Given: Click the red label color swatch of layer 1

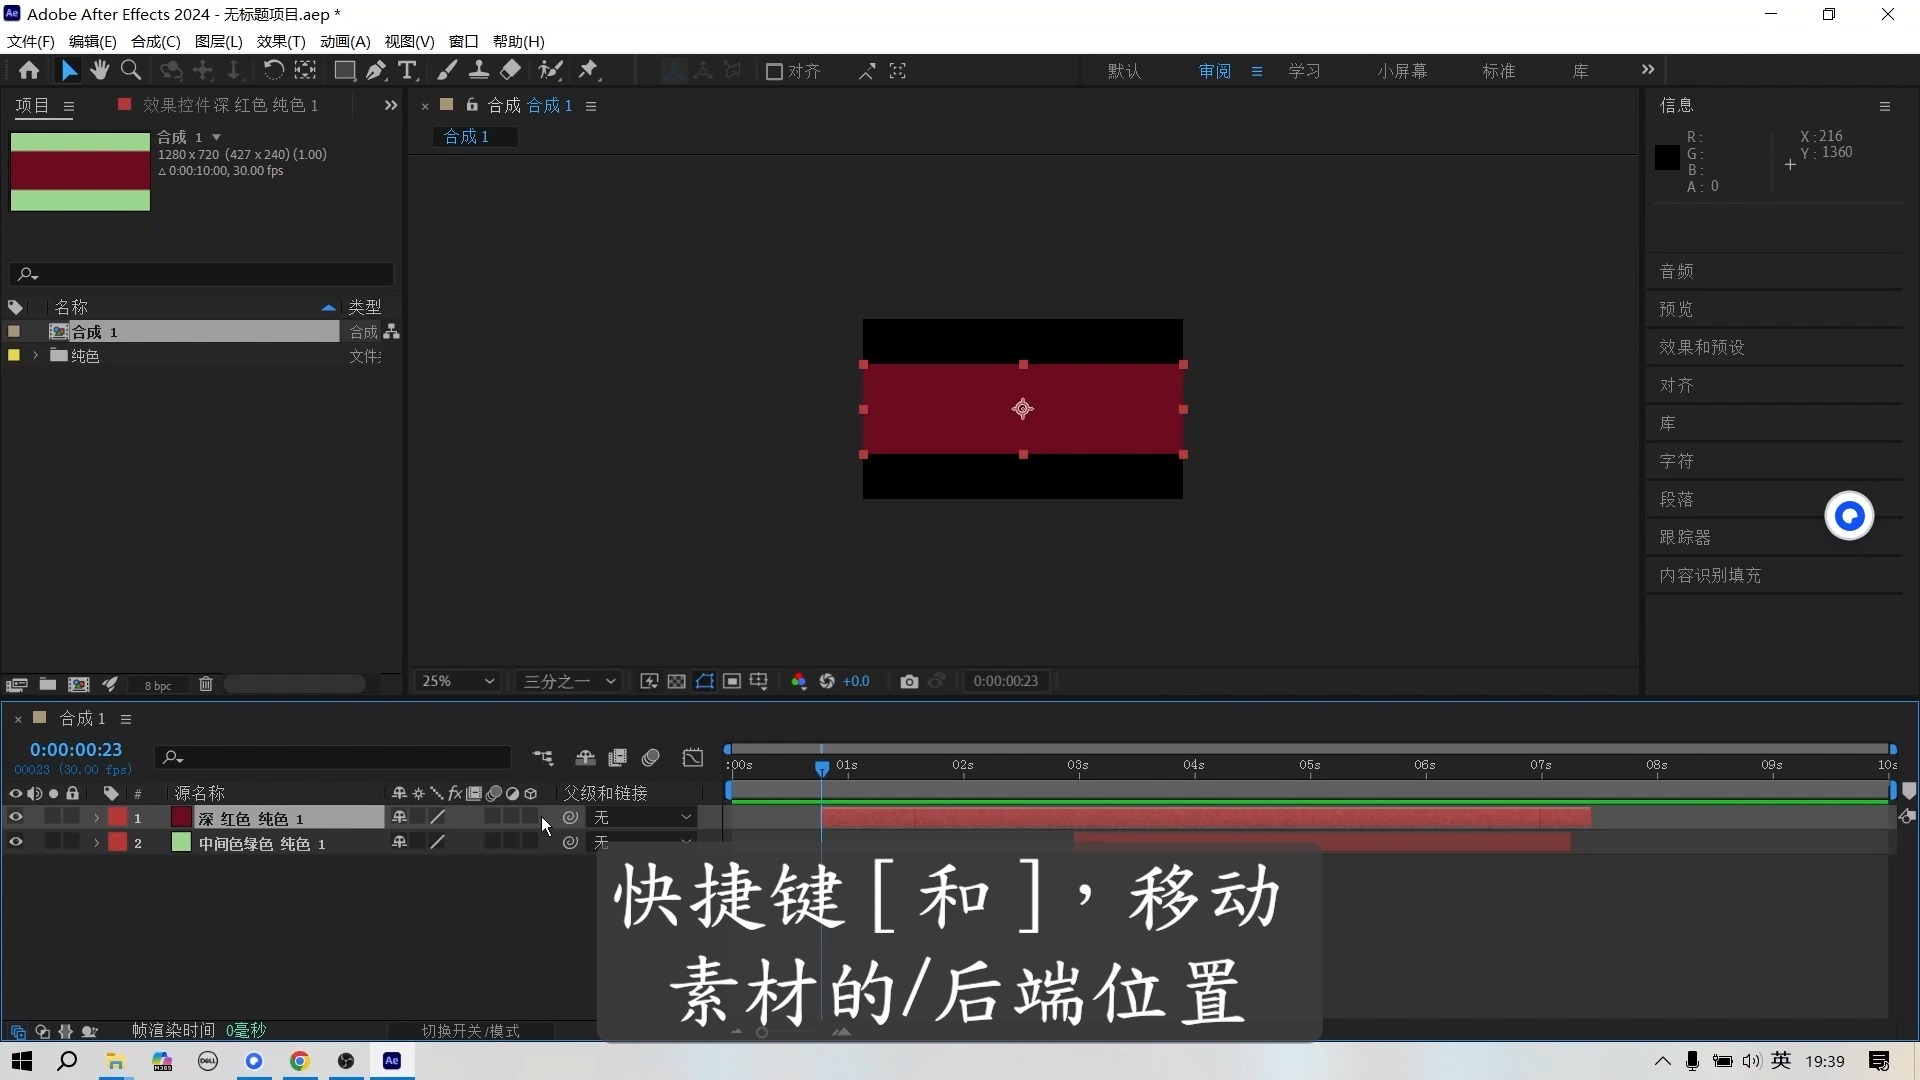Looking at the screenshot, I should (117, 817).
